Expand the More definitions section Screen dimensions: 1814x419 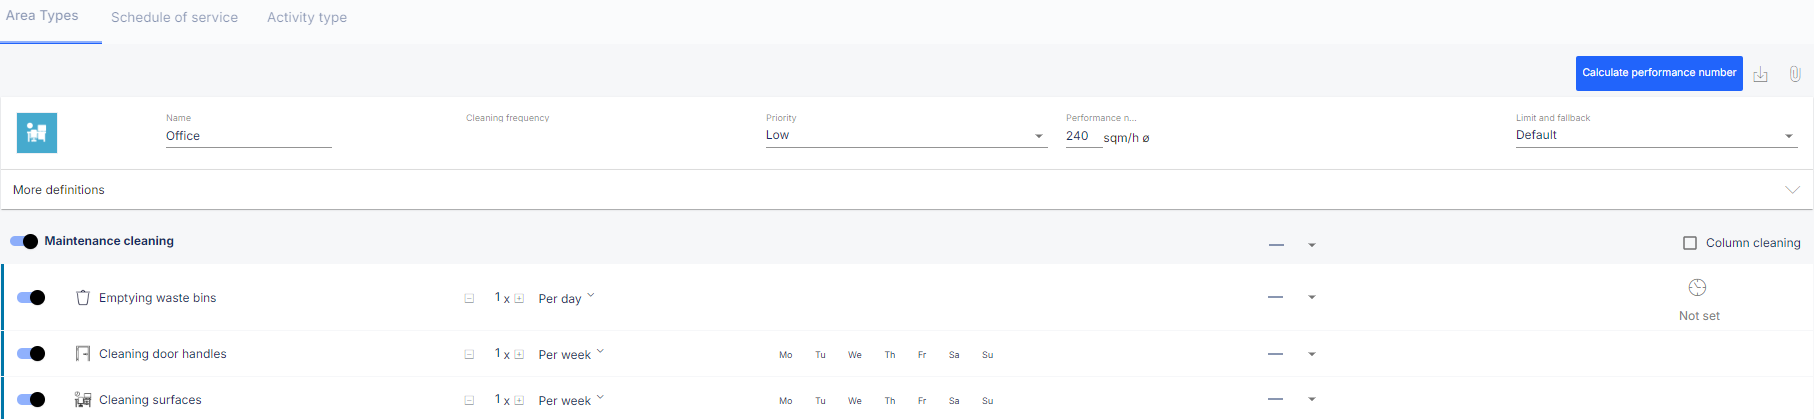tap(907, 190)
